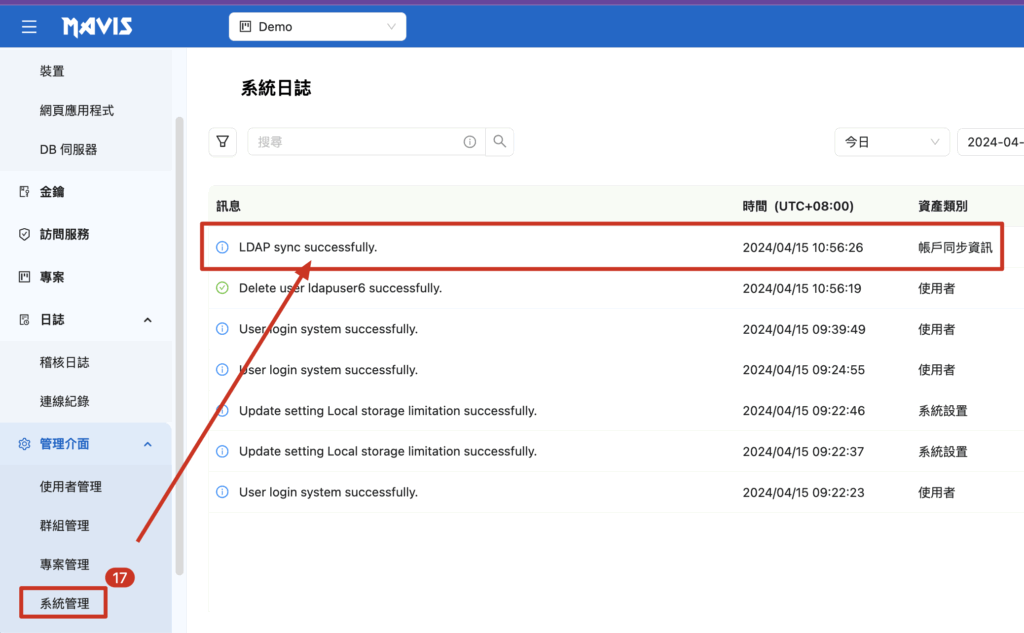Open 連線紀錄 from sidebar
Screen dimensions: 1024x633
pos(65,401)
